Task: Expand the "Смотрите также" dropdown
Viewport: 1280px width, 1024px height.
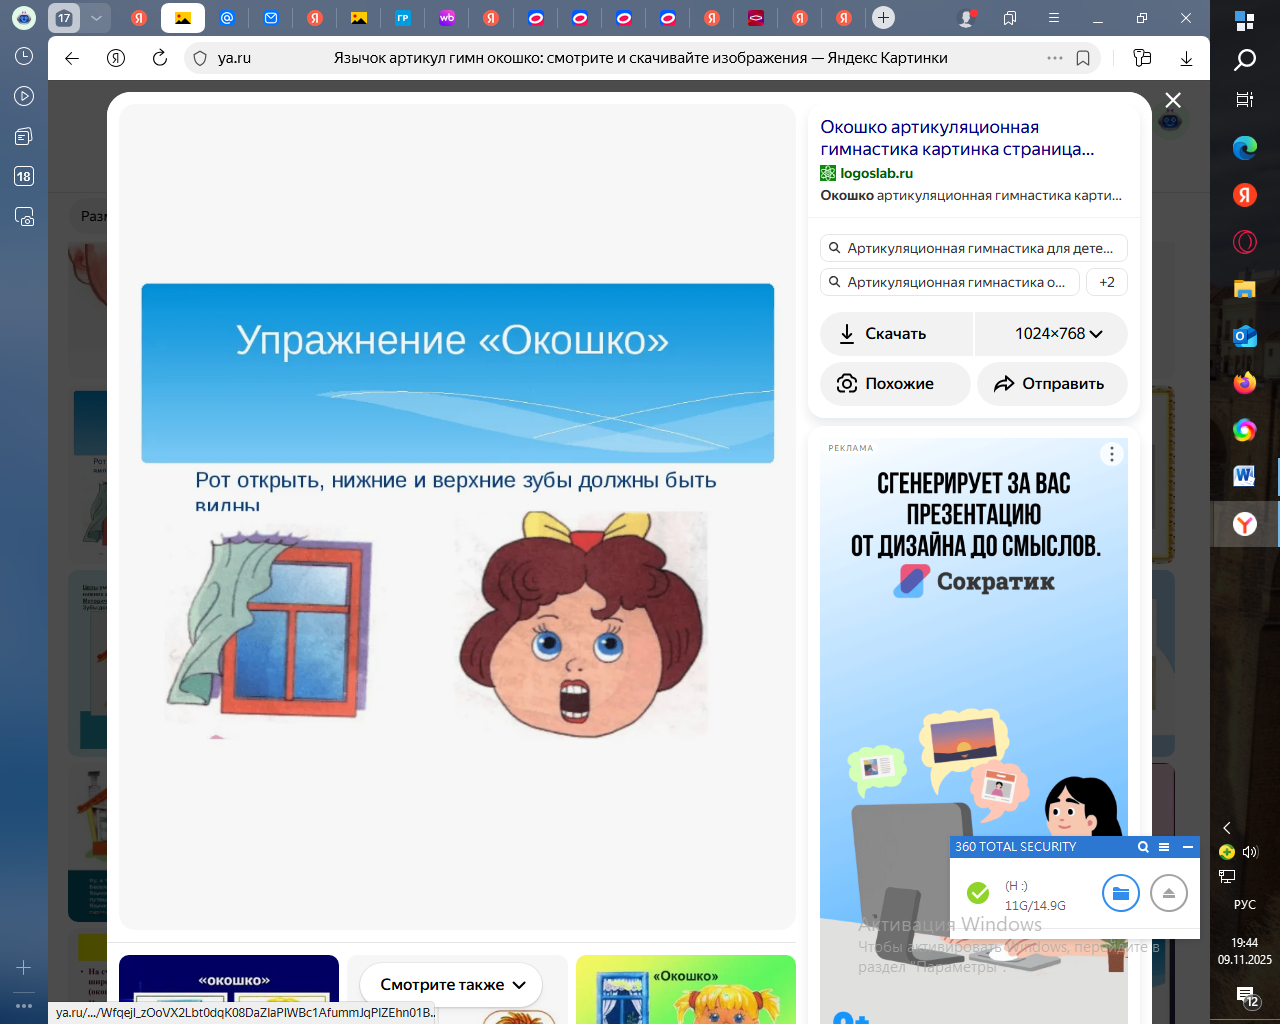Action: pos(452,985)
